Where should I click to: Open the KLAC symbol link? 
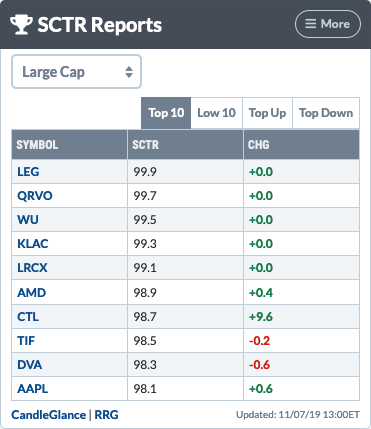[33, 244]
